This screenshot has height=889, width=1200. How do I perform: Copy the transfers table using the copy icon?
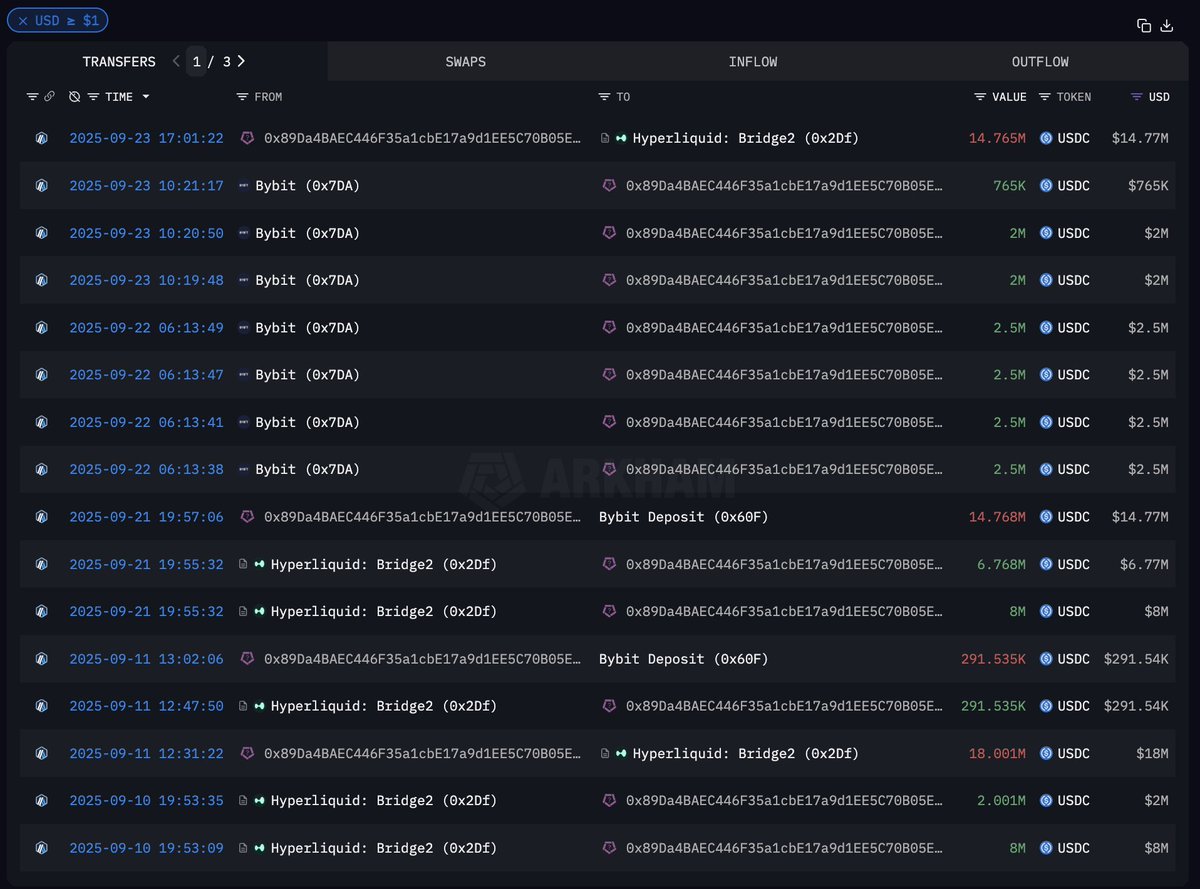coord(1144,26)
